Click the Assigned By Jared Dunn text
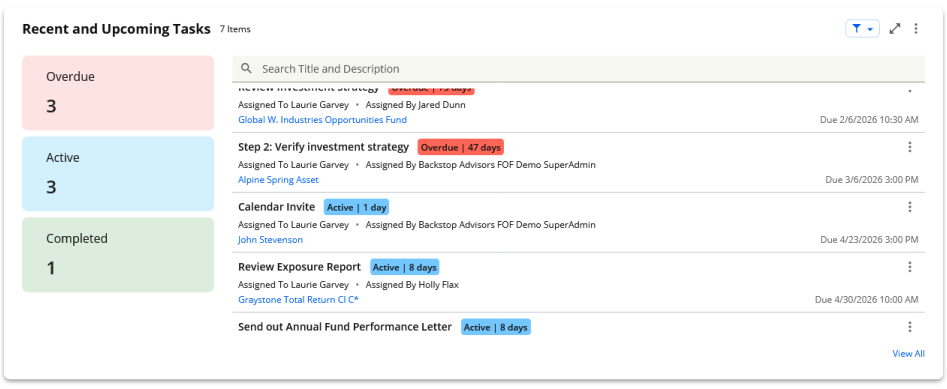 [416, 104]
